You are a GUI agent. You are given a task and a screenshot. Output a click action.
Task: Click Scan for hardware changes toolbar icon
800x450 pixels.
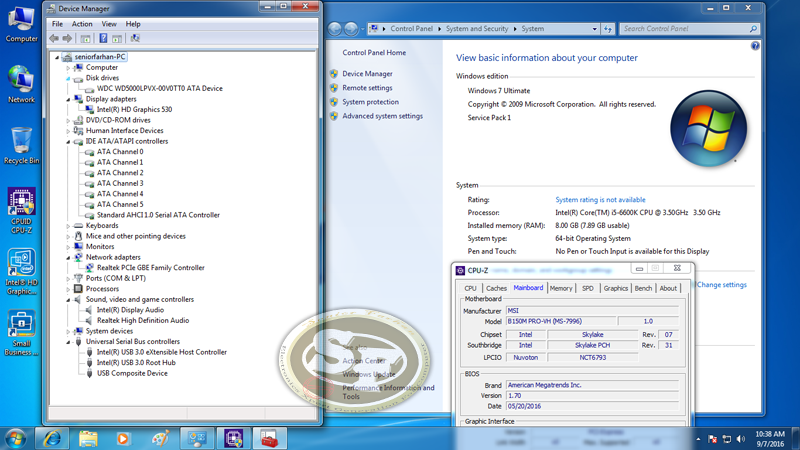135,38
